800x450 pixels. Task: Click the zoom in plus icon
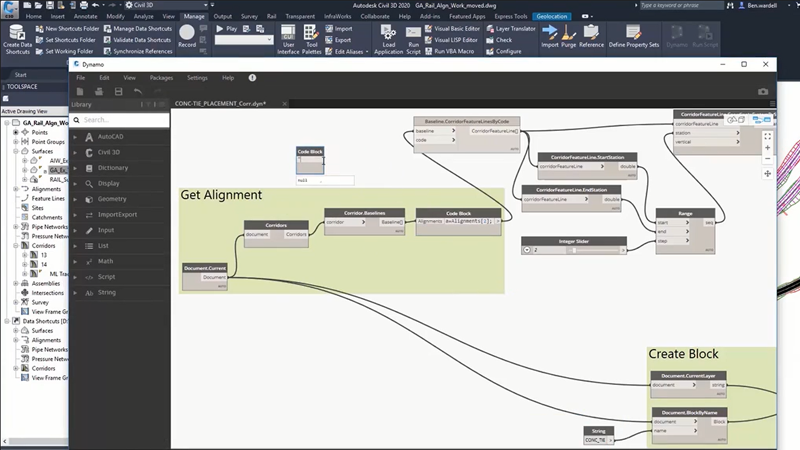coord(767,146)
